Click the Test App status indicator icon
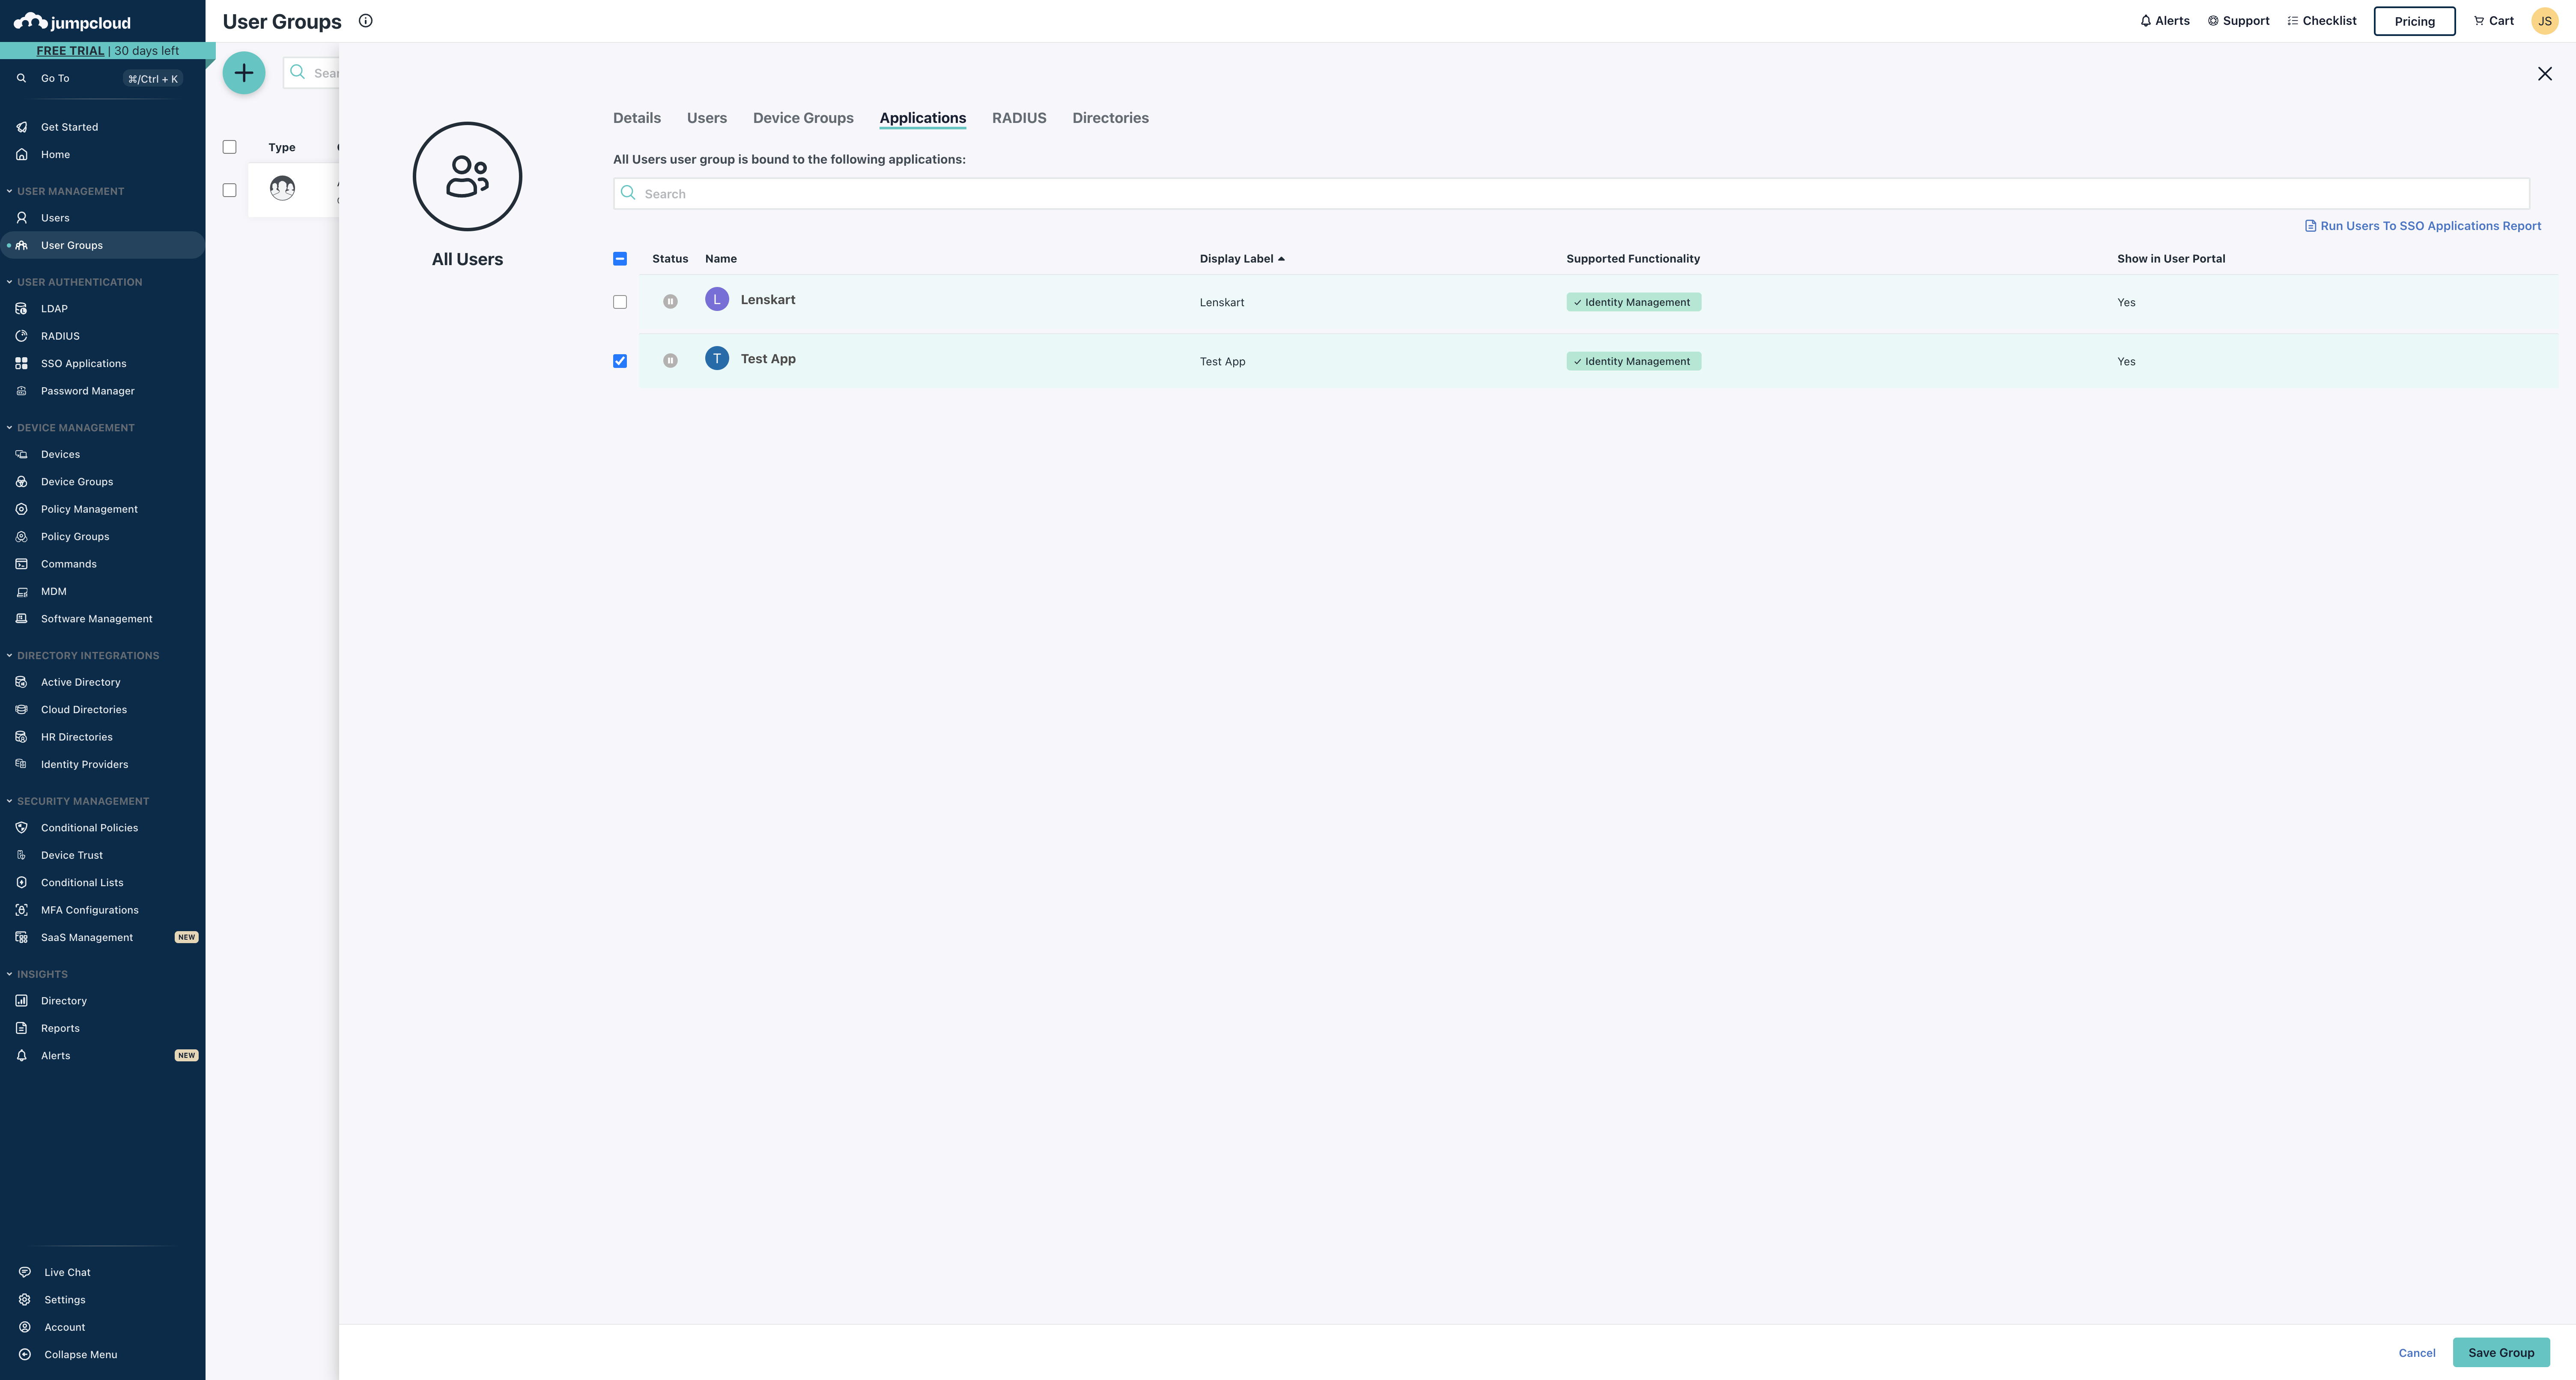Viewport: 2576px width, 1380px height. [x=670, y=361]
